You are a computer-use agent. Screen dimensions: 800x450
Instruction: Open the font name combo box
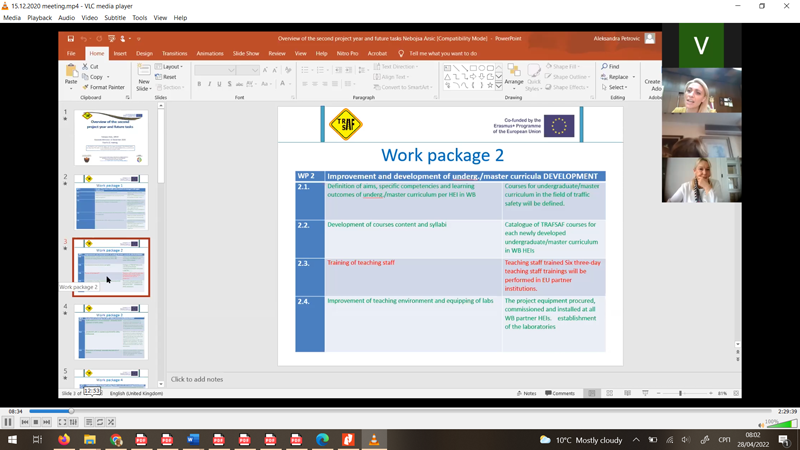click(x=215, y=70)
